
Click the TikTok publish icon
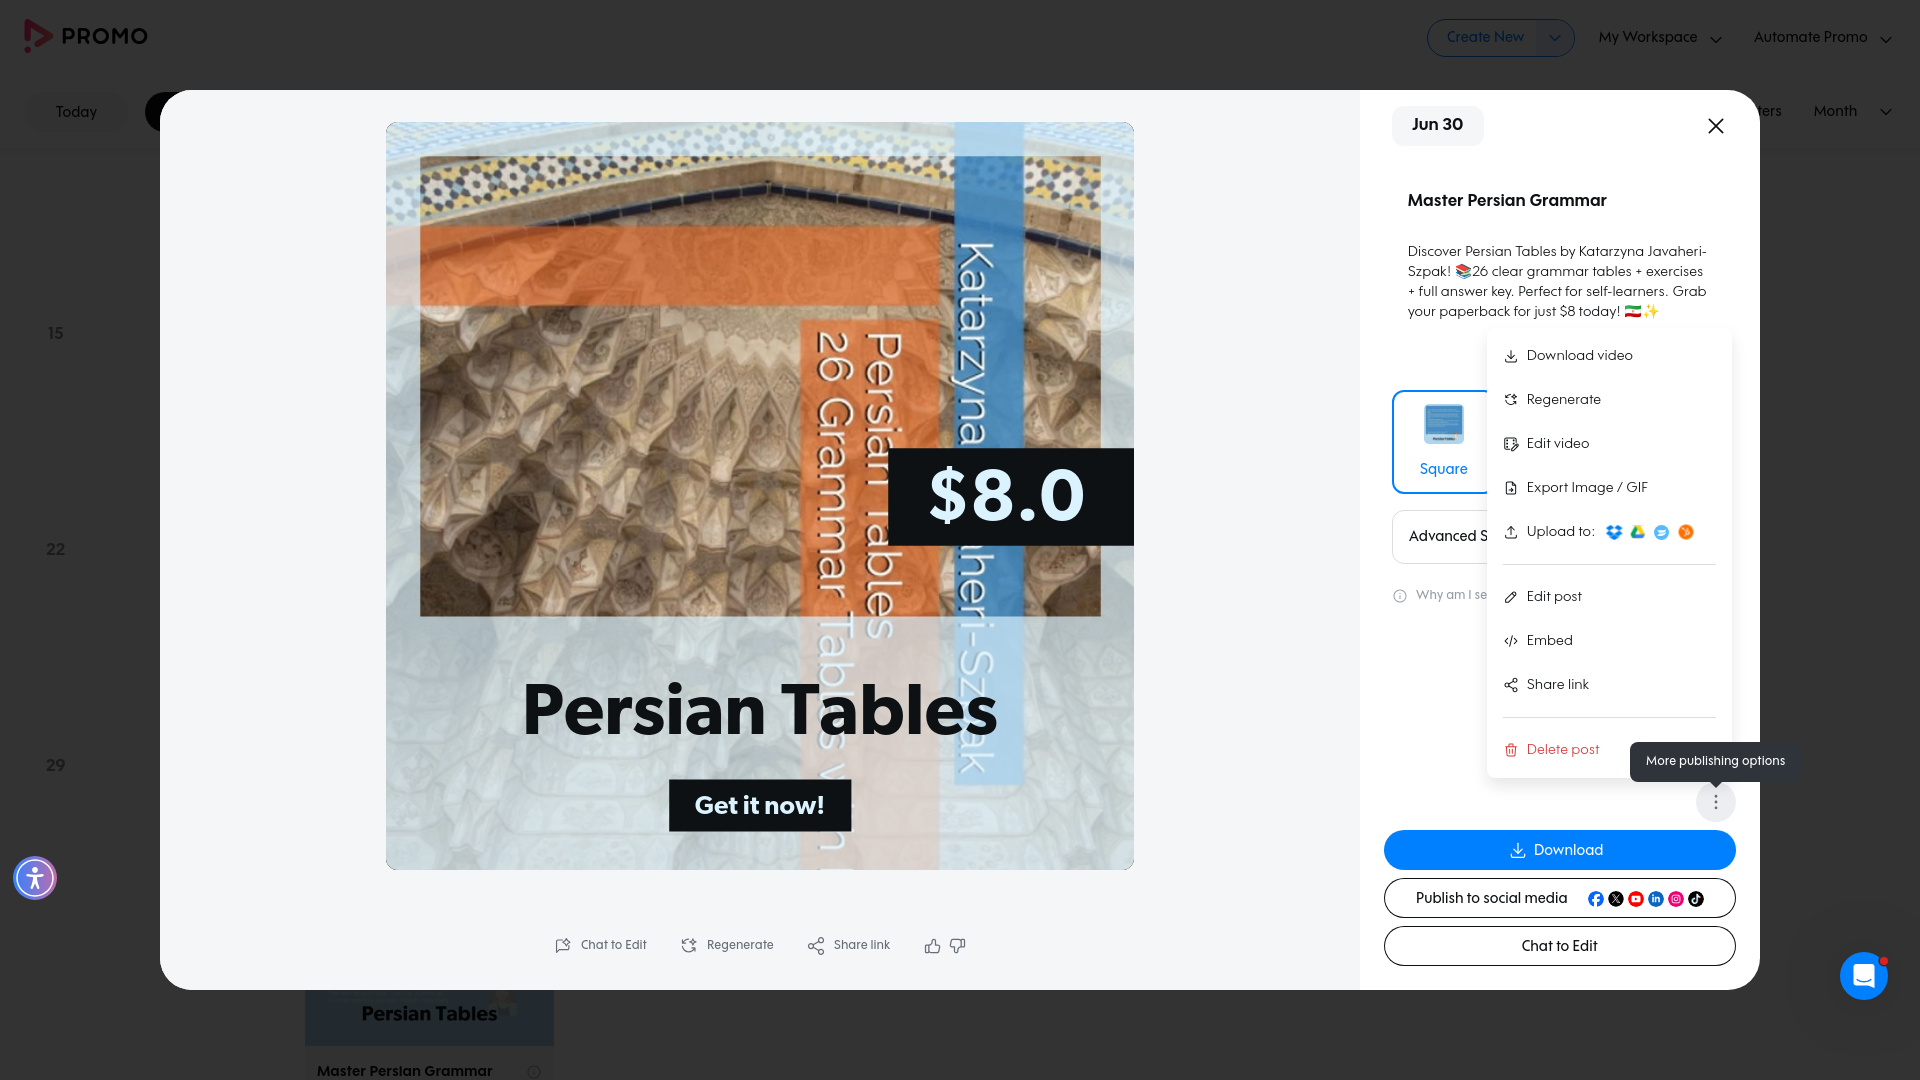[x=1696, y=899]
